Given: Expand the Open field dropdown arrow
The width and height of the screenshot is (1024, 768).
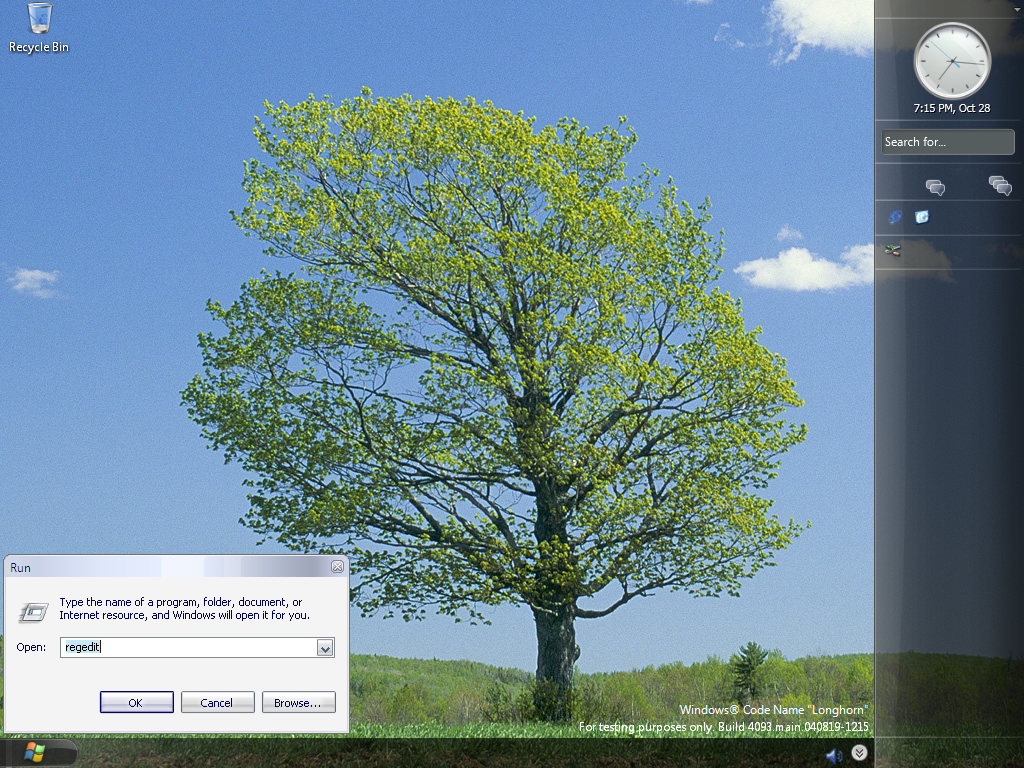Looking at the screenshot, I should point(325,648).
